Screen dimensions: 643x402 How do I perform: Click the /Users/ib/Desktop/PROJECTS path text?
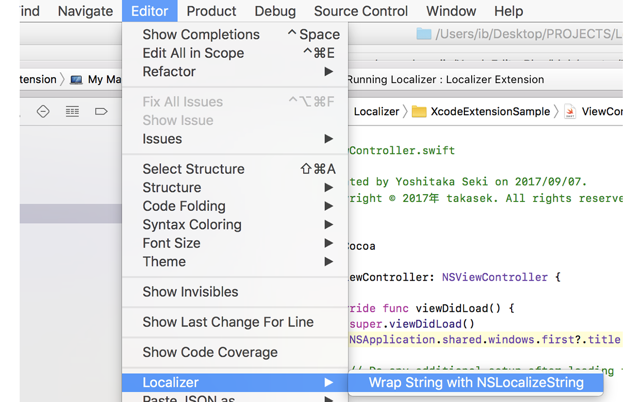(529, 34)
